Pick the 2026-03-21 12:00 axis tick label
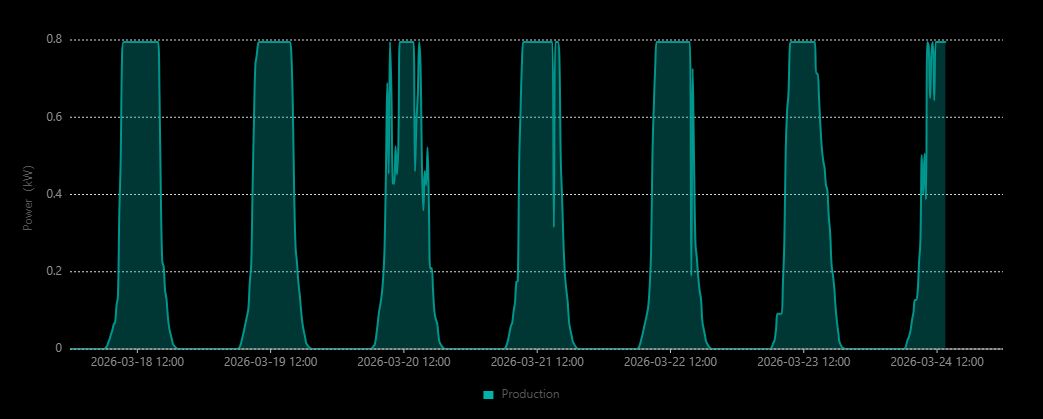This screenshot has width=1043, height=419. (x=537, y=361)
